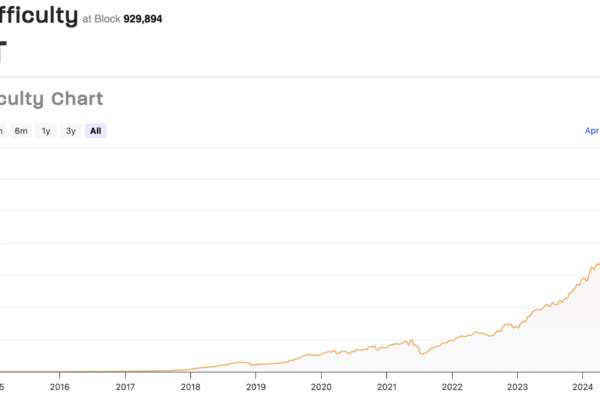Click the mid-2021 dip on the chart line
The image size is (600, 400).
(424, 354)
